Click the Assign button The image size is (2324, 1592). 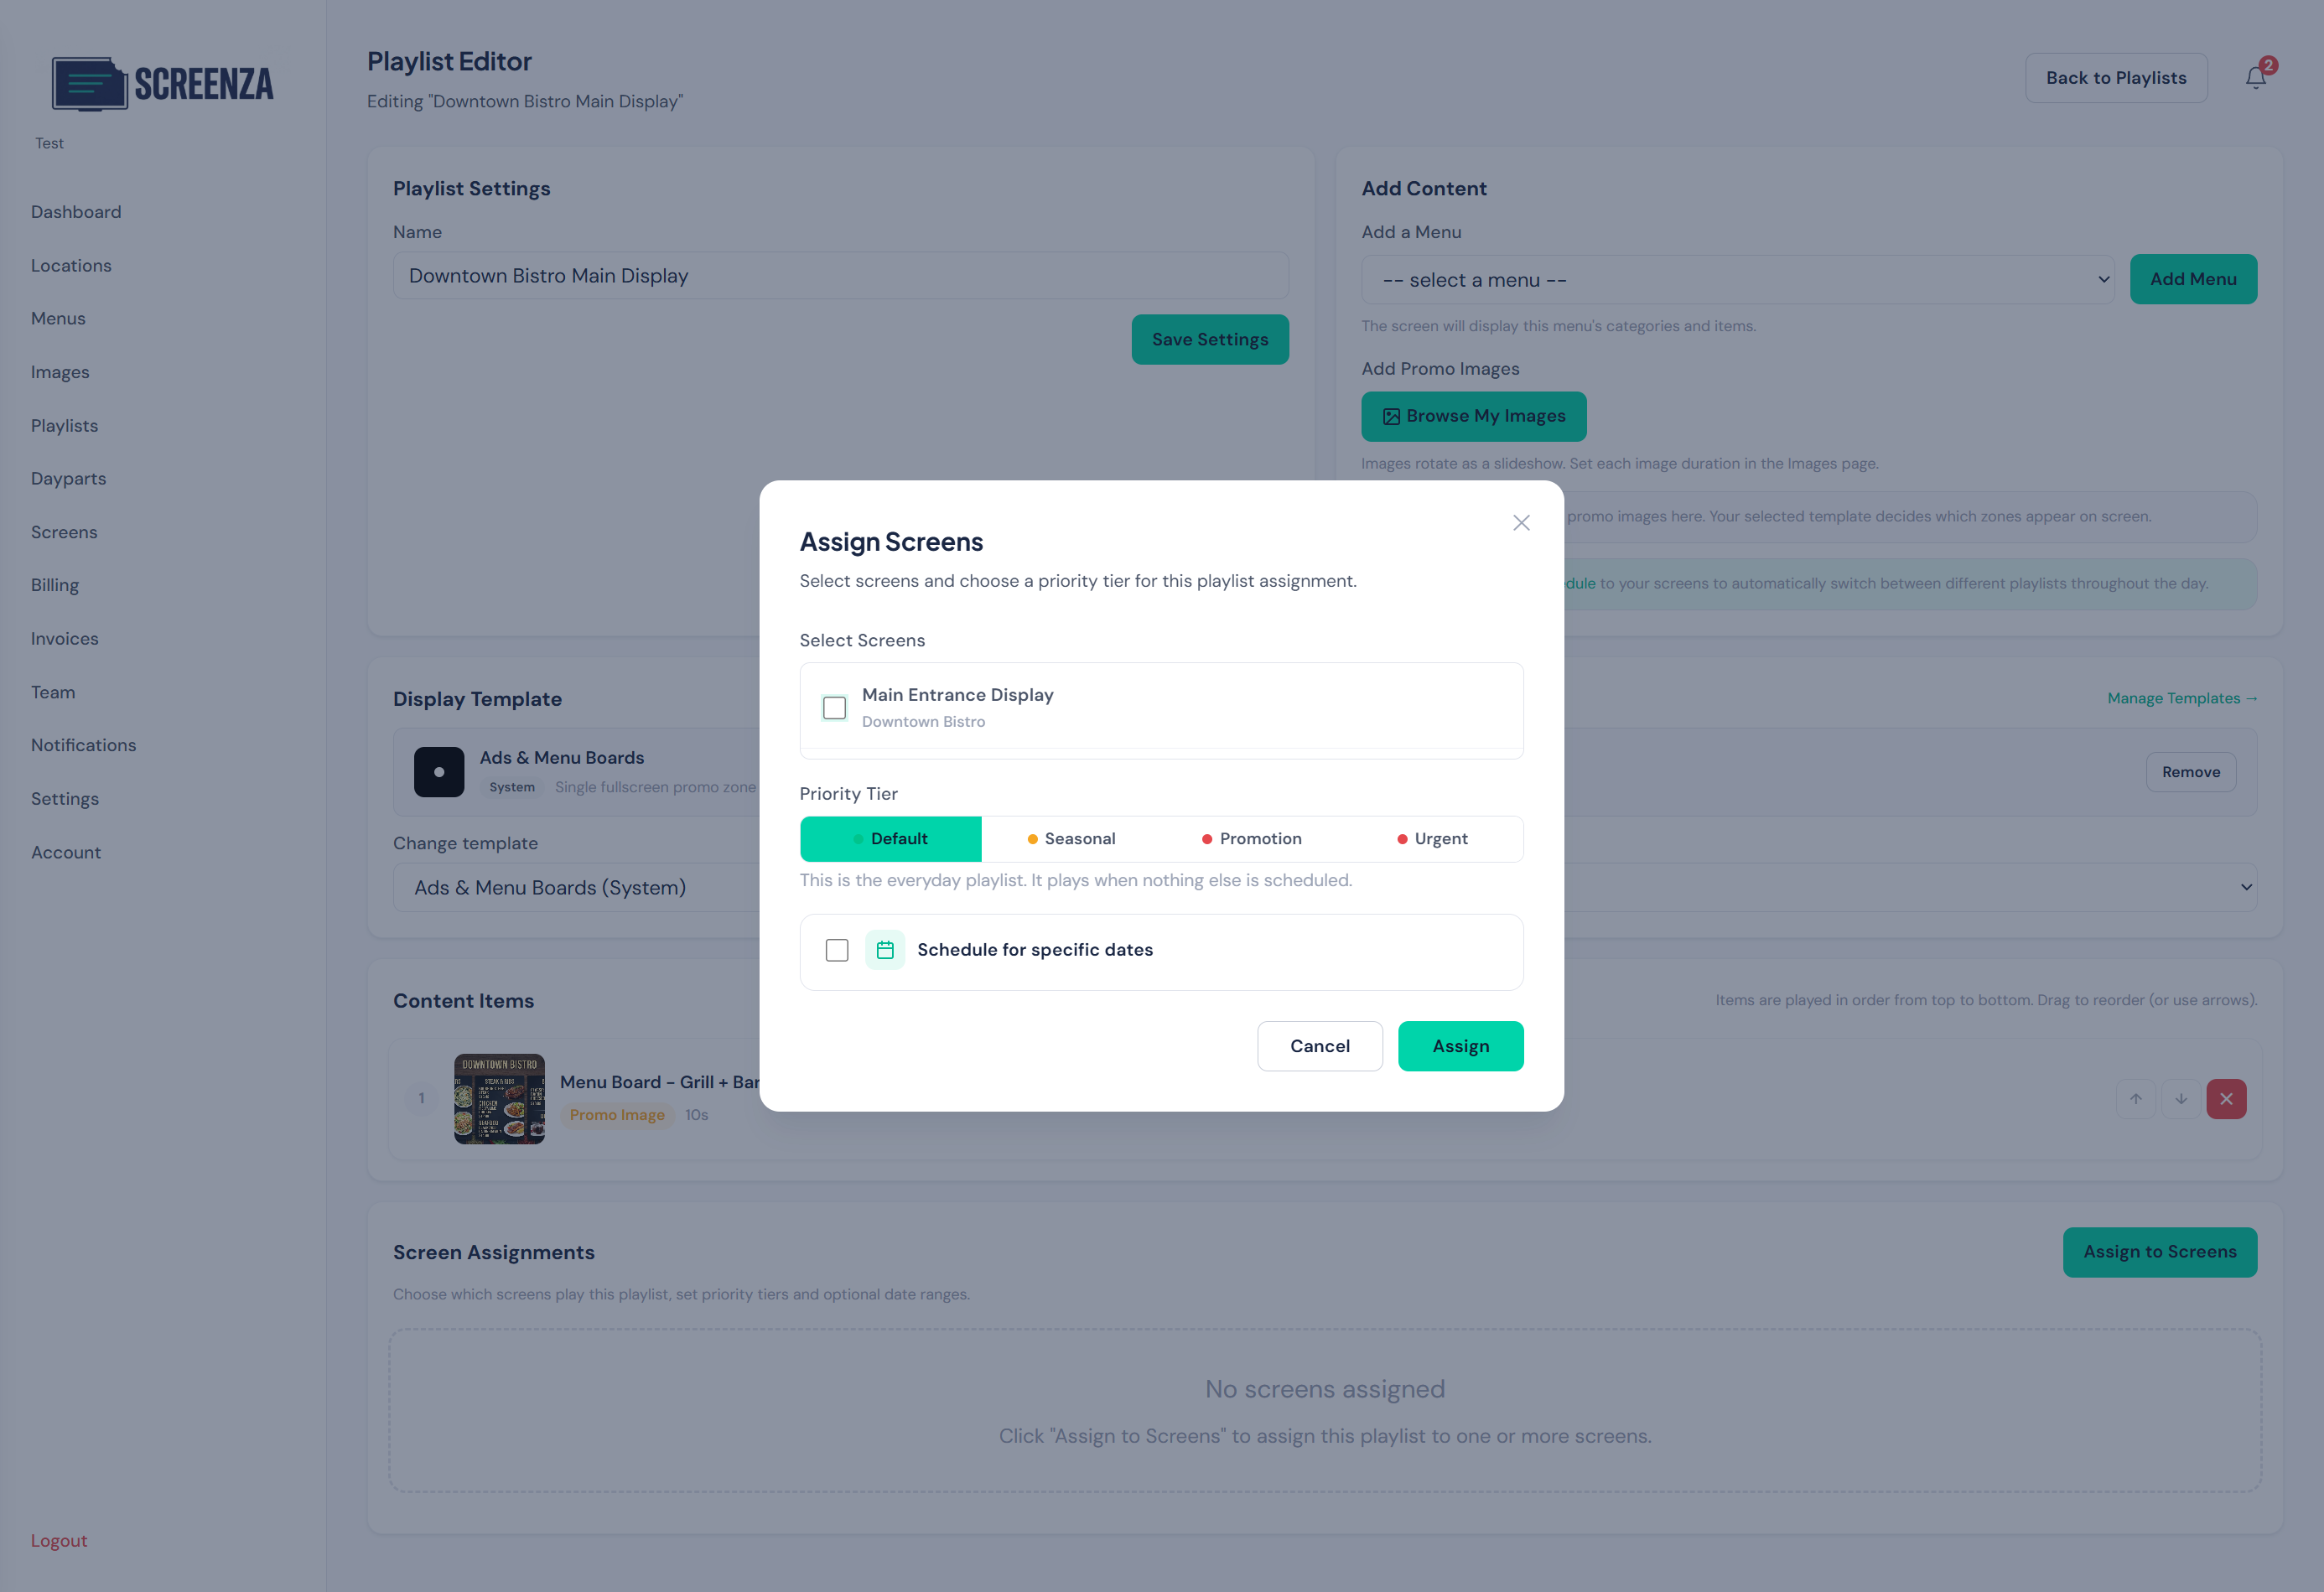point(1461,1045)
